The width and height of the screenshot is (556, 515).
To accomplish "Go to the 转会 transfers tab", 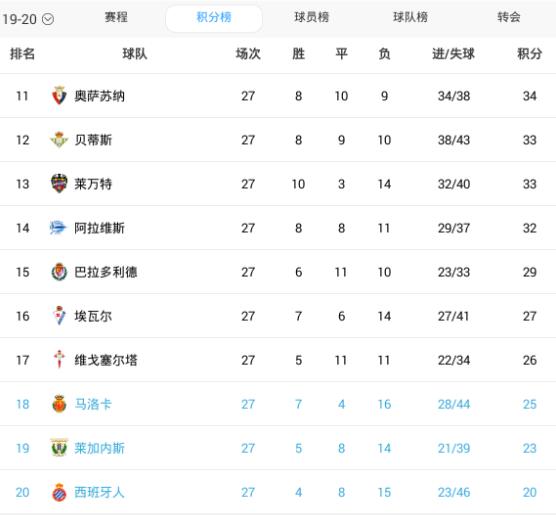I will [508, 17].
